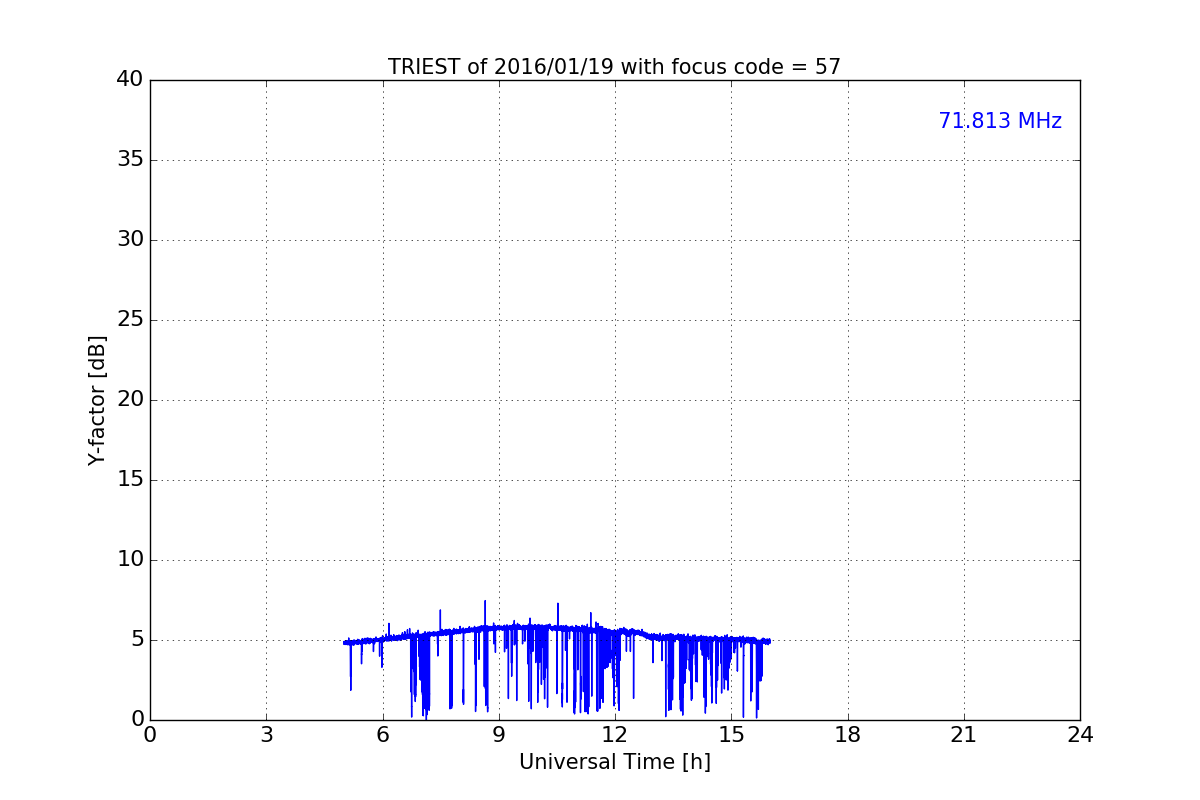Click the y-axis tick label 25
Image resolution: width=1200 pixels, height=800 pixels.
click(x=130, y=320)
